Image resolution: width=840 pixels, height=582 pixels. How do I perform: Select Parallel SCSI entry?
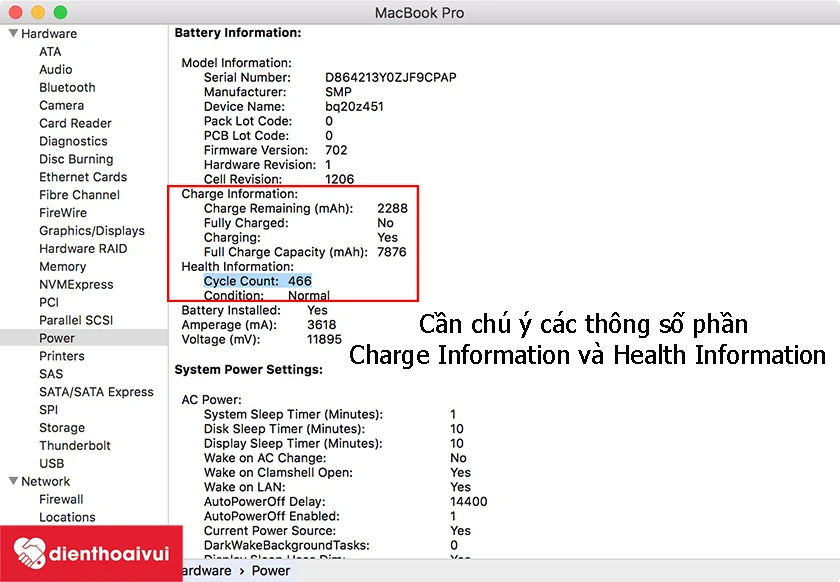pyautogui.click(x=76, y=320)
